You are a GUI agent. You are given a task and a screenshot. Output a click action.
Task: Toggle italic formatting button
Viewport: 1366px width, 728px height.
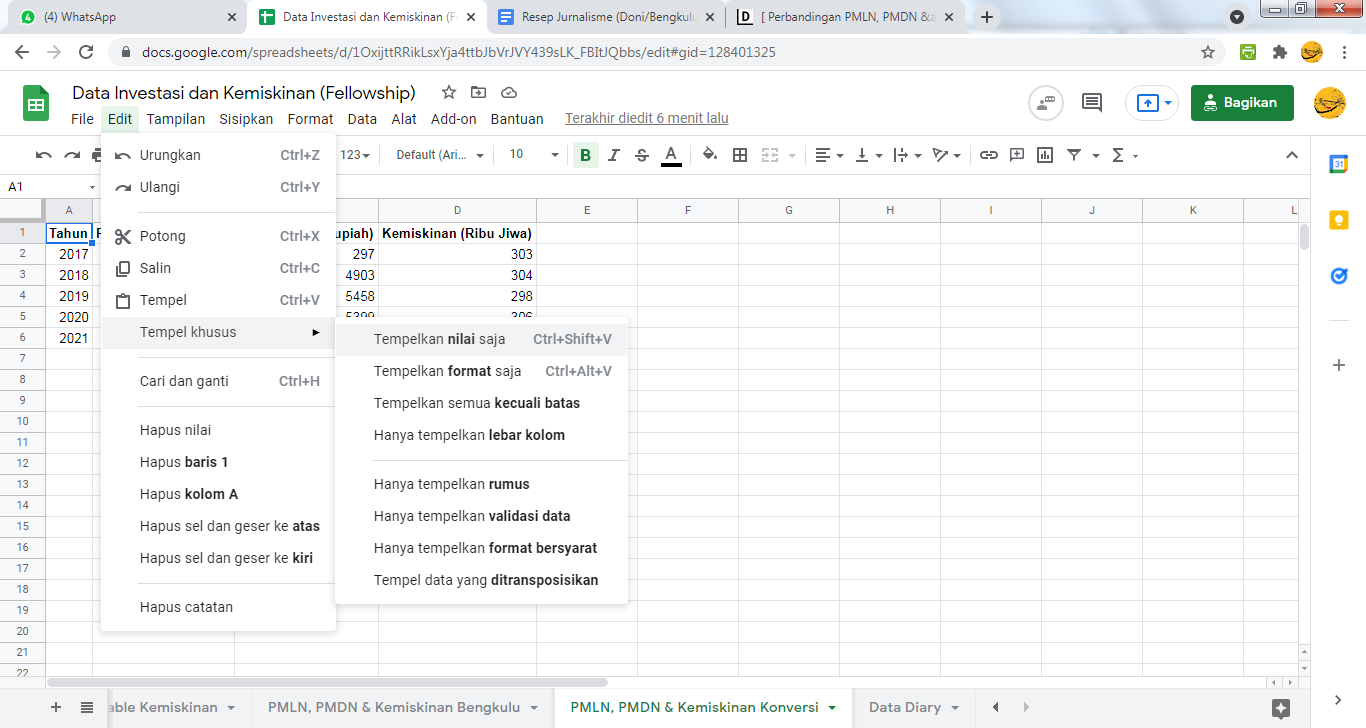coord(614,155)
